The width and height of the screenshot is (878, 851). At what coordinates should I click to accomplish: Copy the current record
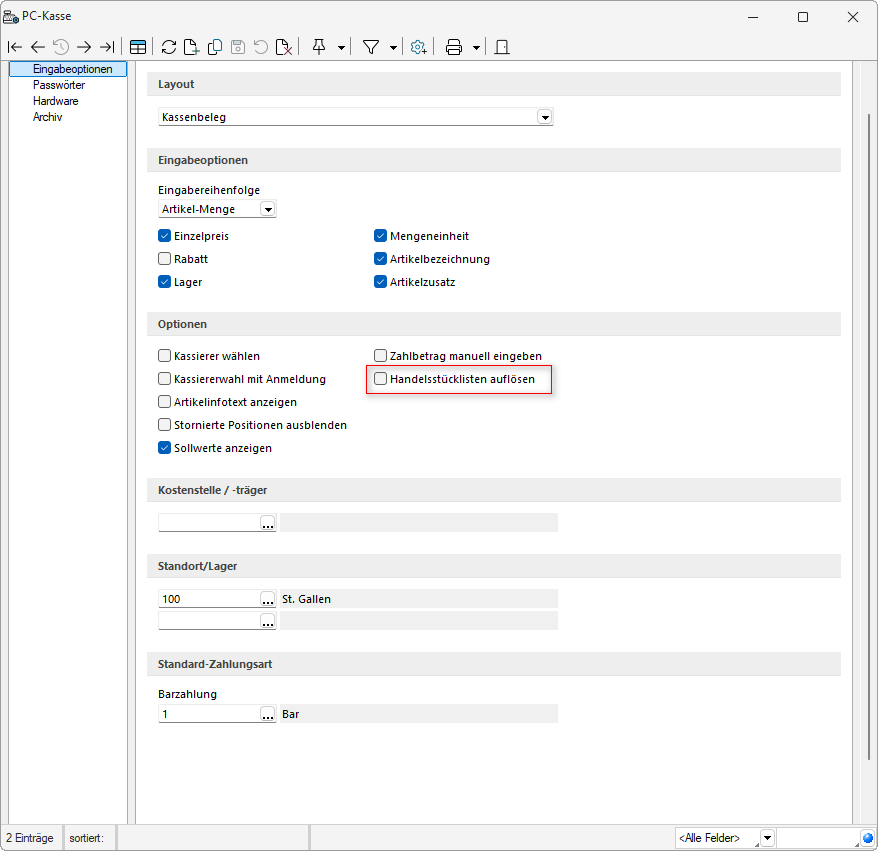215,47
